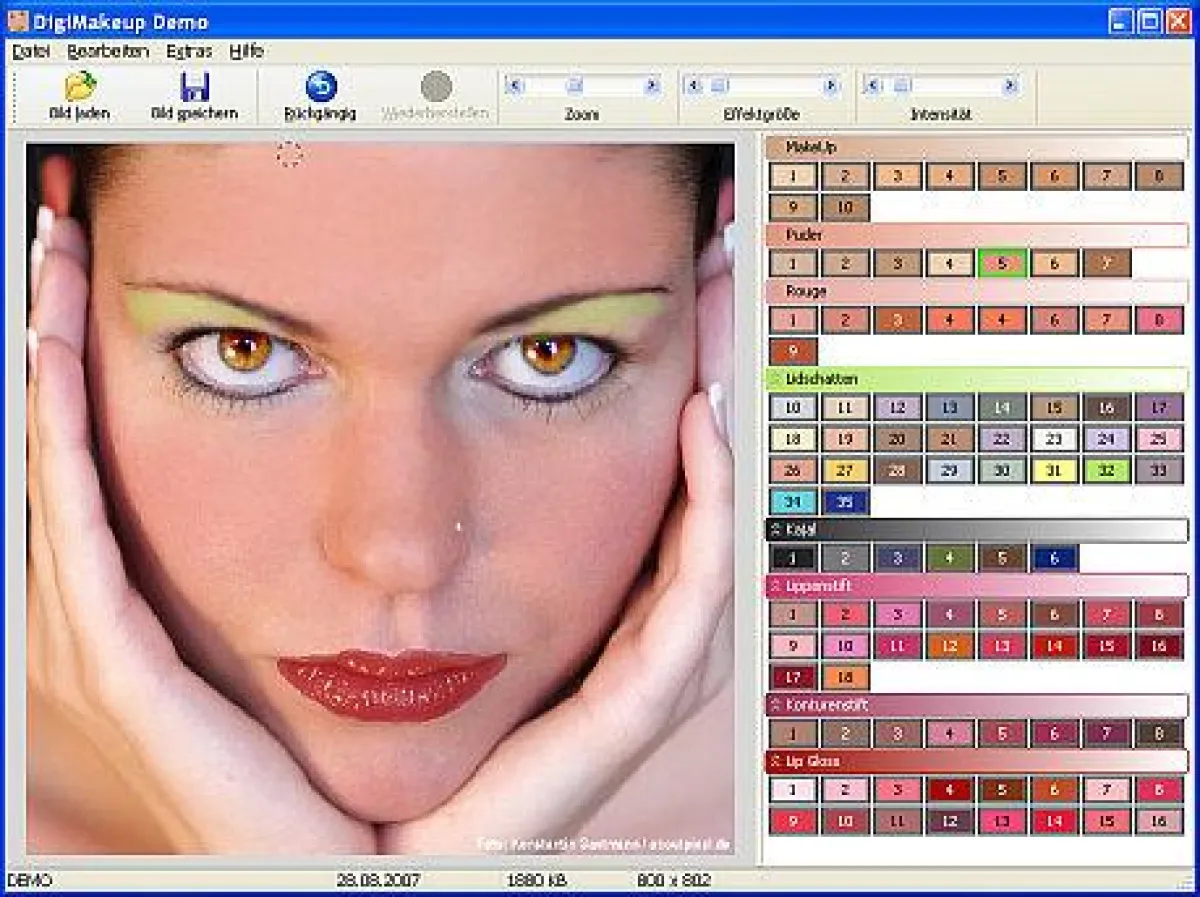Open the Hilfe menu

pyautogui.click(x=247, y=51)
